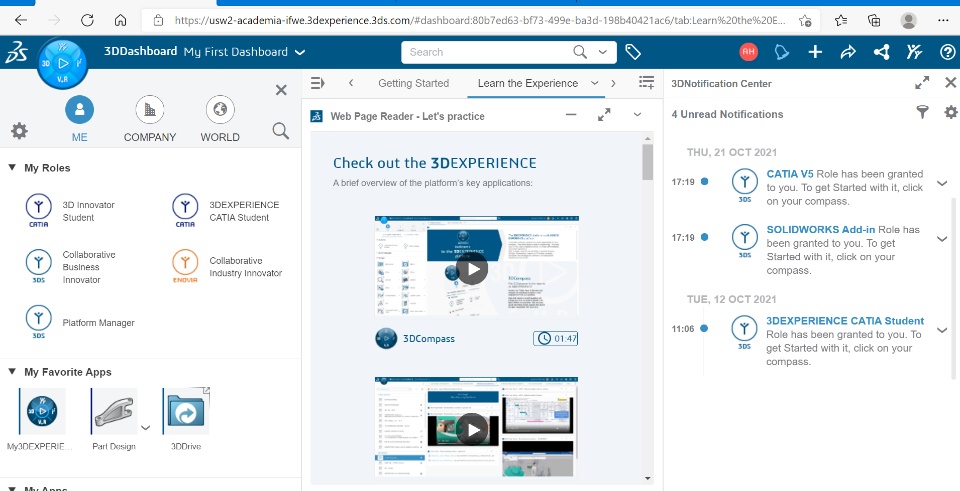Click the SOLIDWORKS Add-in notification link
Image resolution: width=960 pixels, height=491 pixels.
tap(821, 230)
